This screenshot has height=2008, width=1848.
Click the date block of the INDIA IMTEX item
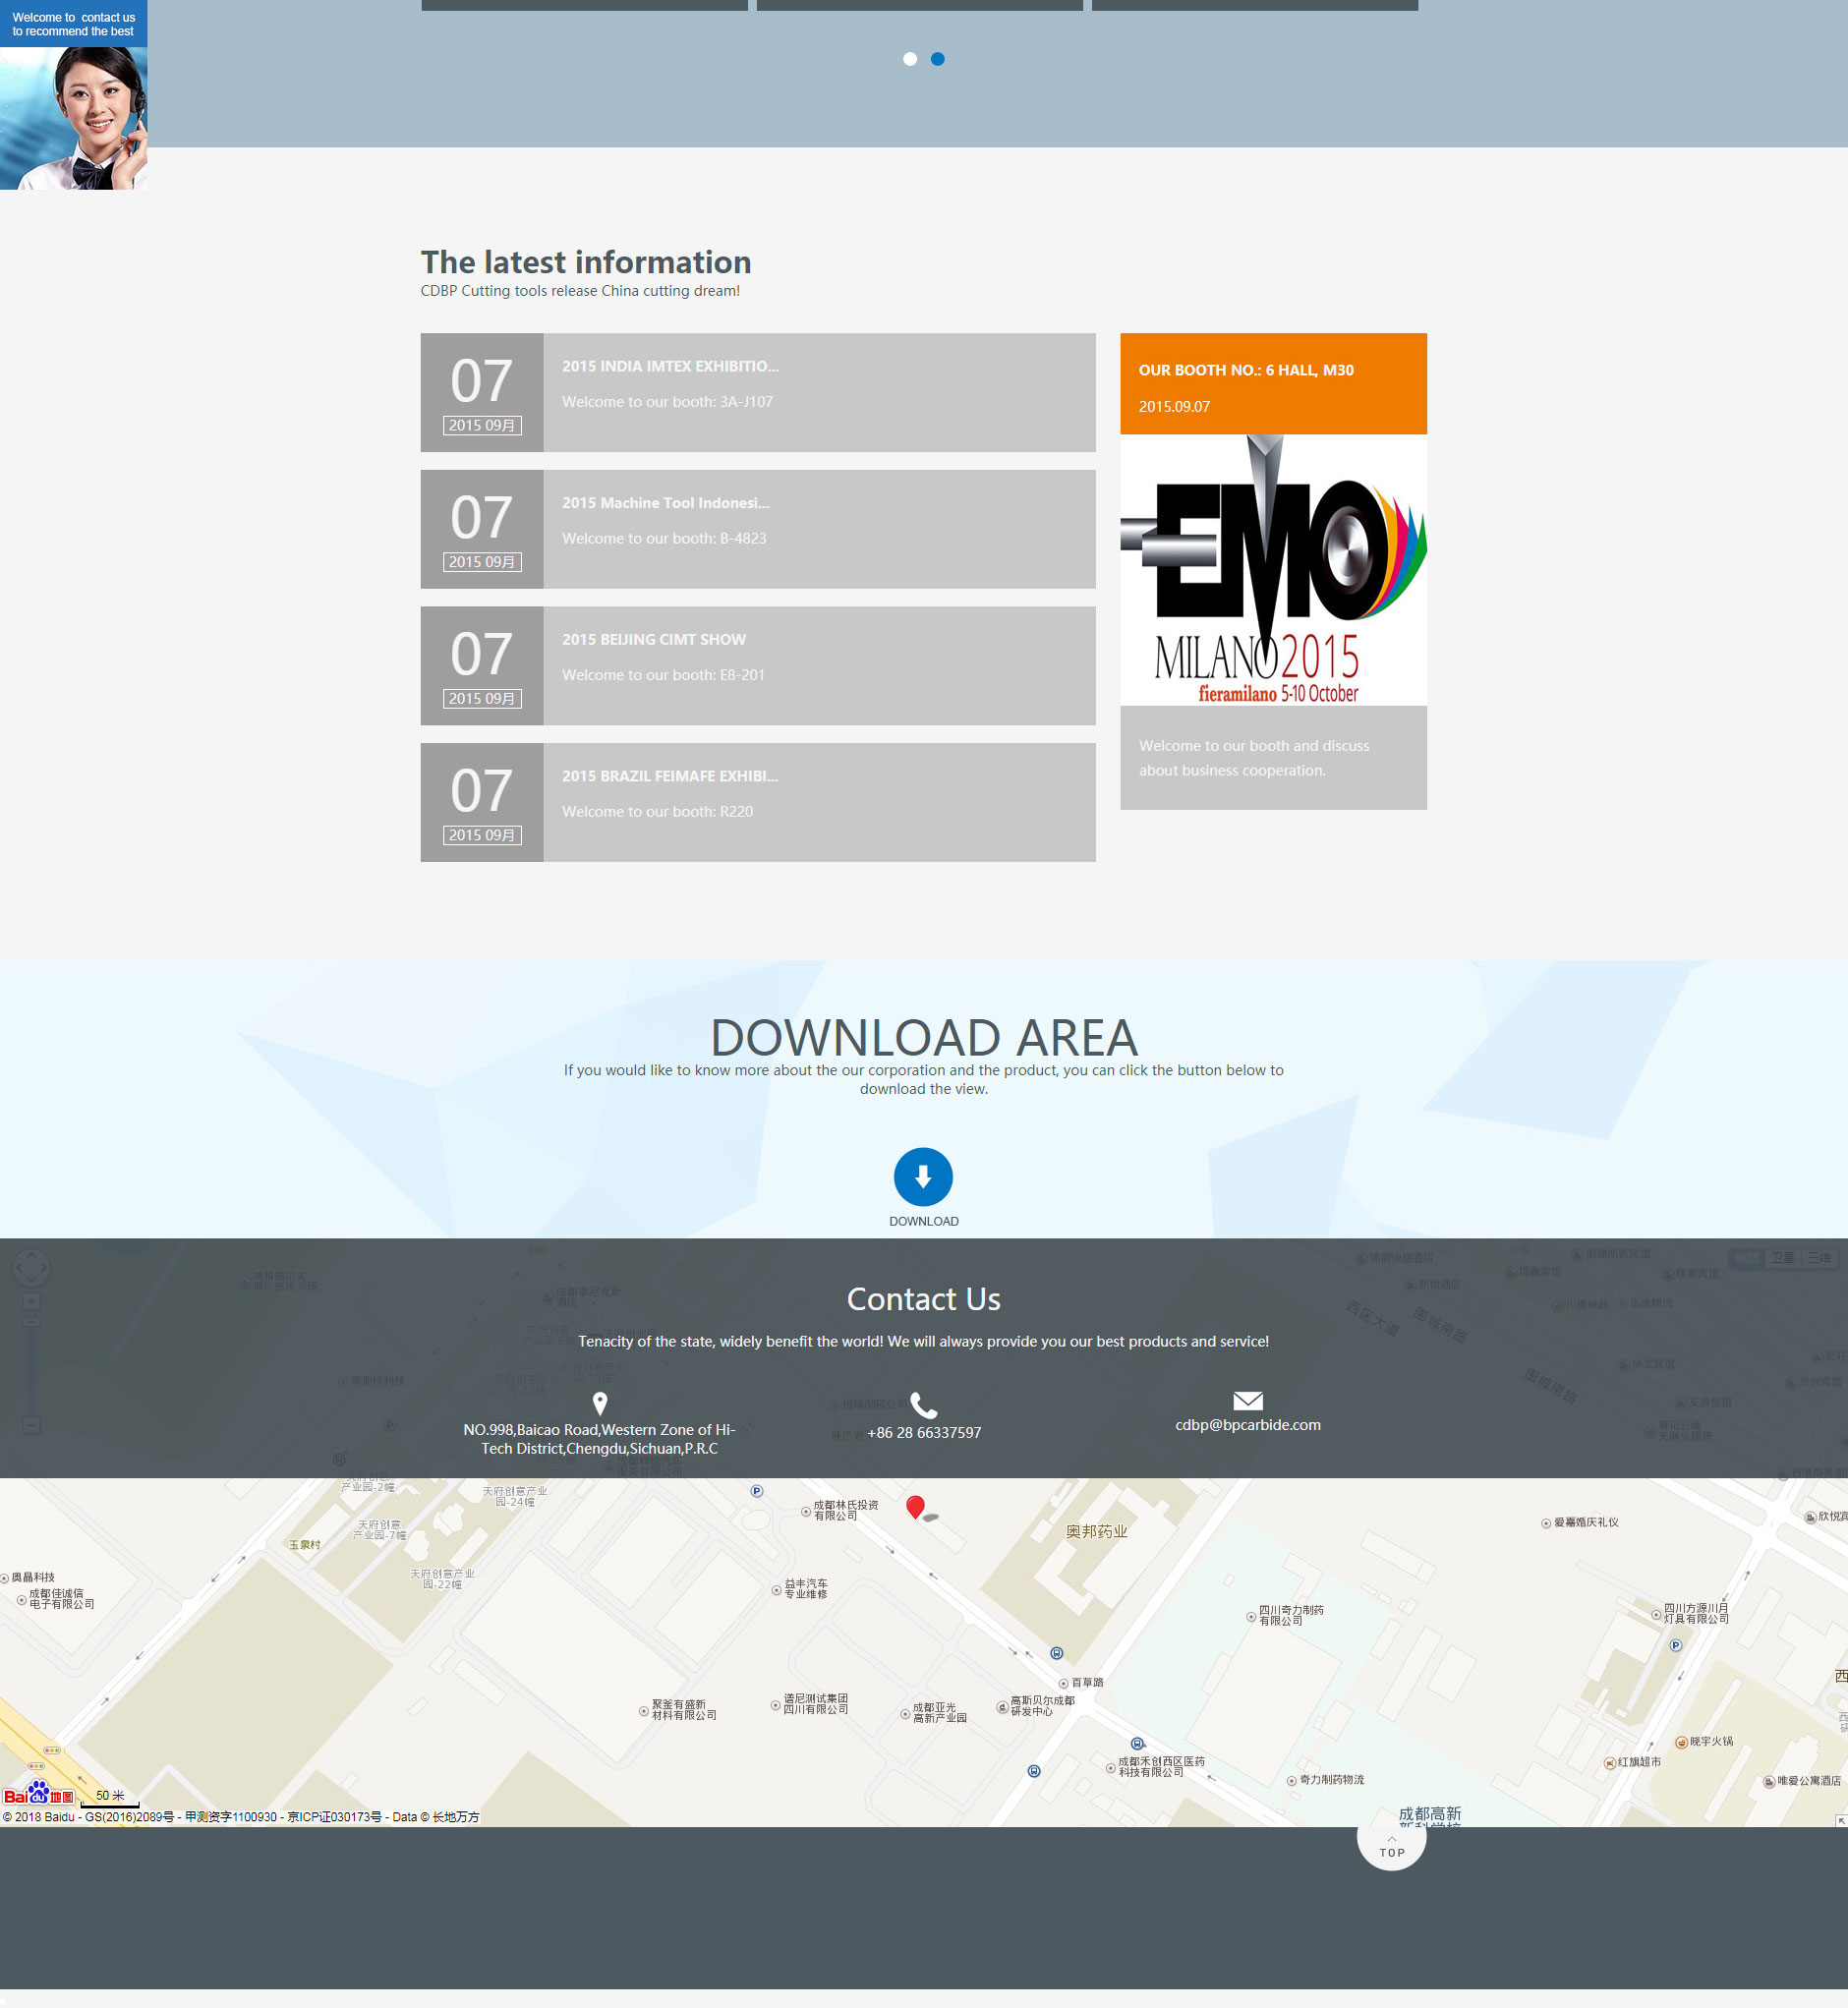482,392
